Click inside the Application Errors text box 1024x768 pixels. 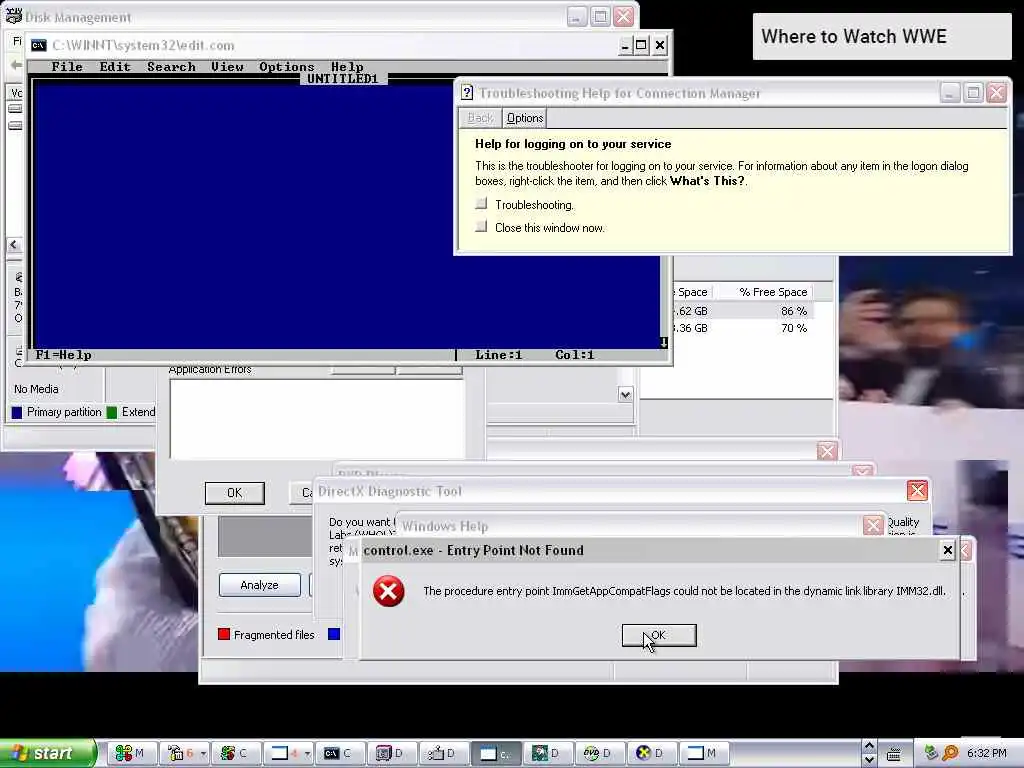click(x=317, y=419)
